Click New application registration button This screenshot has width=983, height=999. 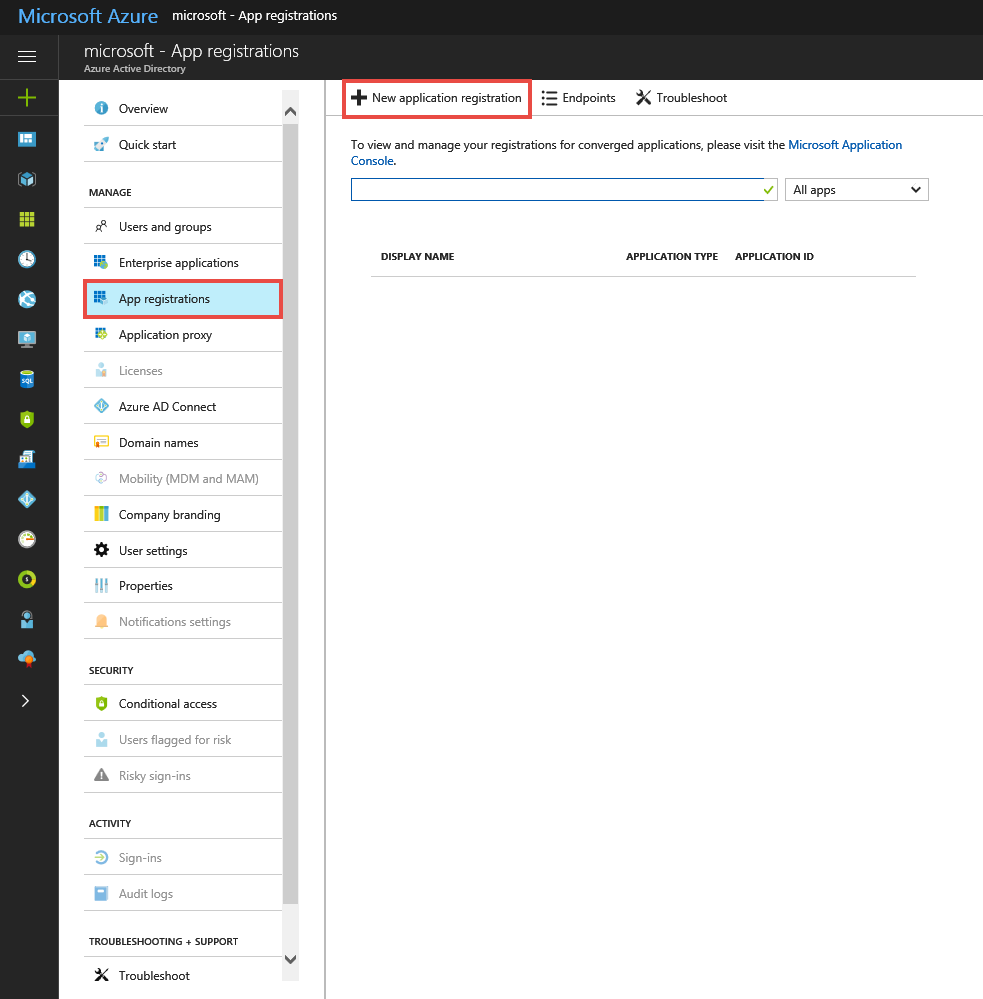point(437,98)
